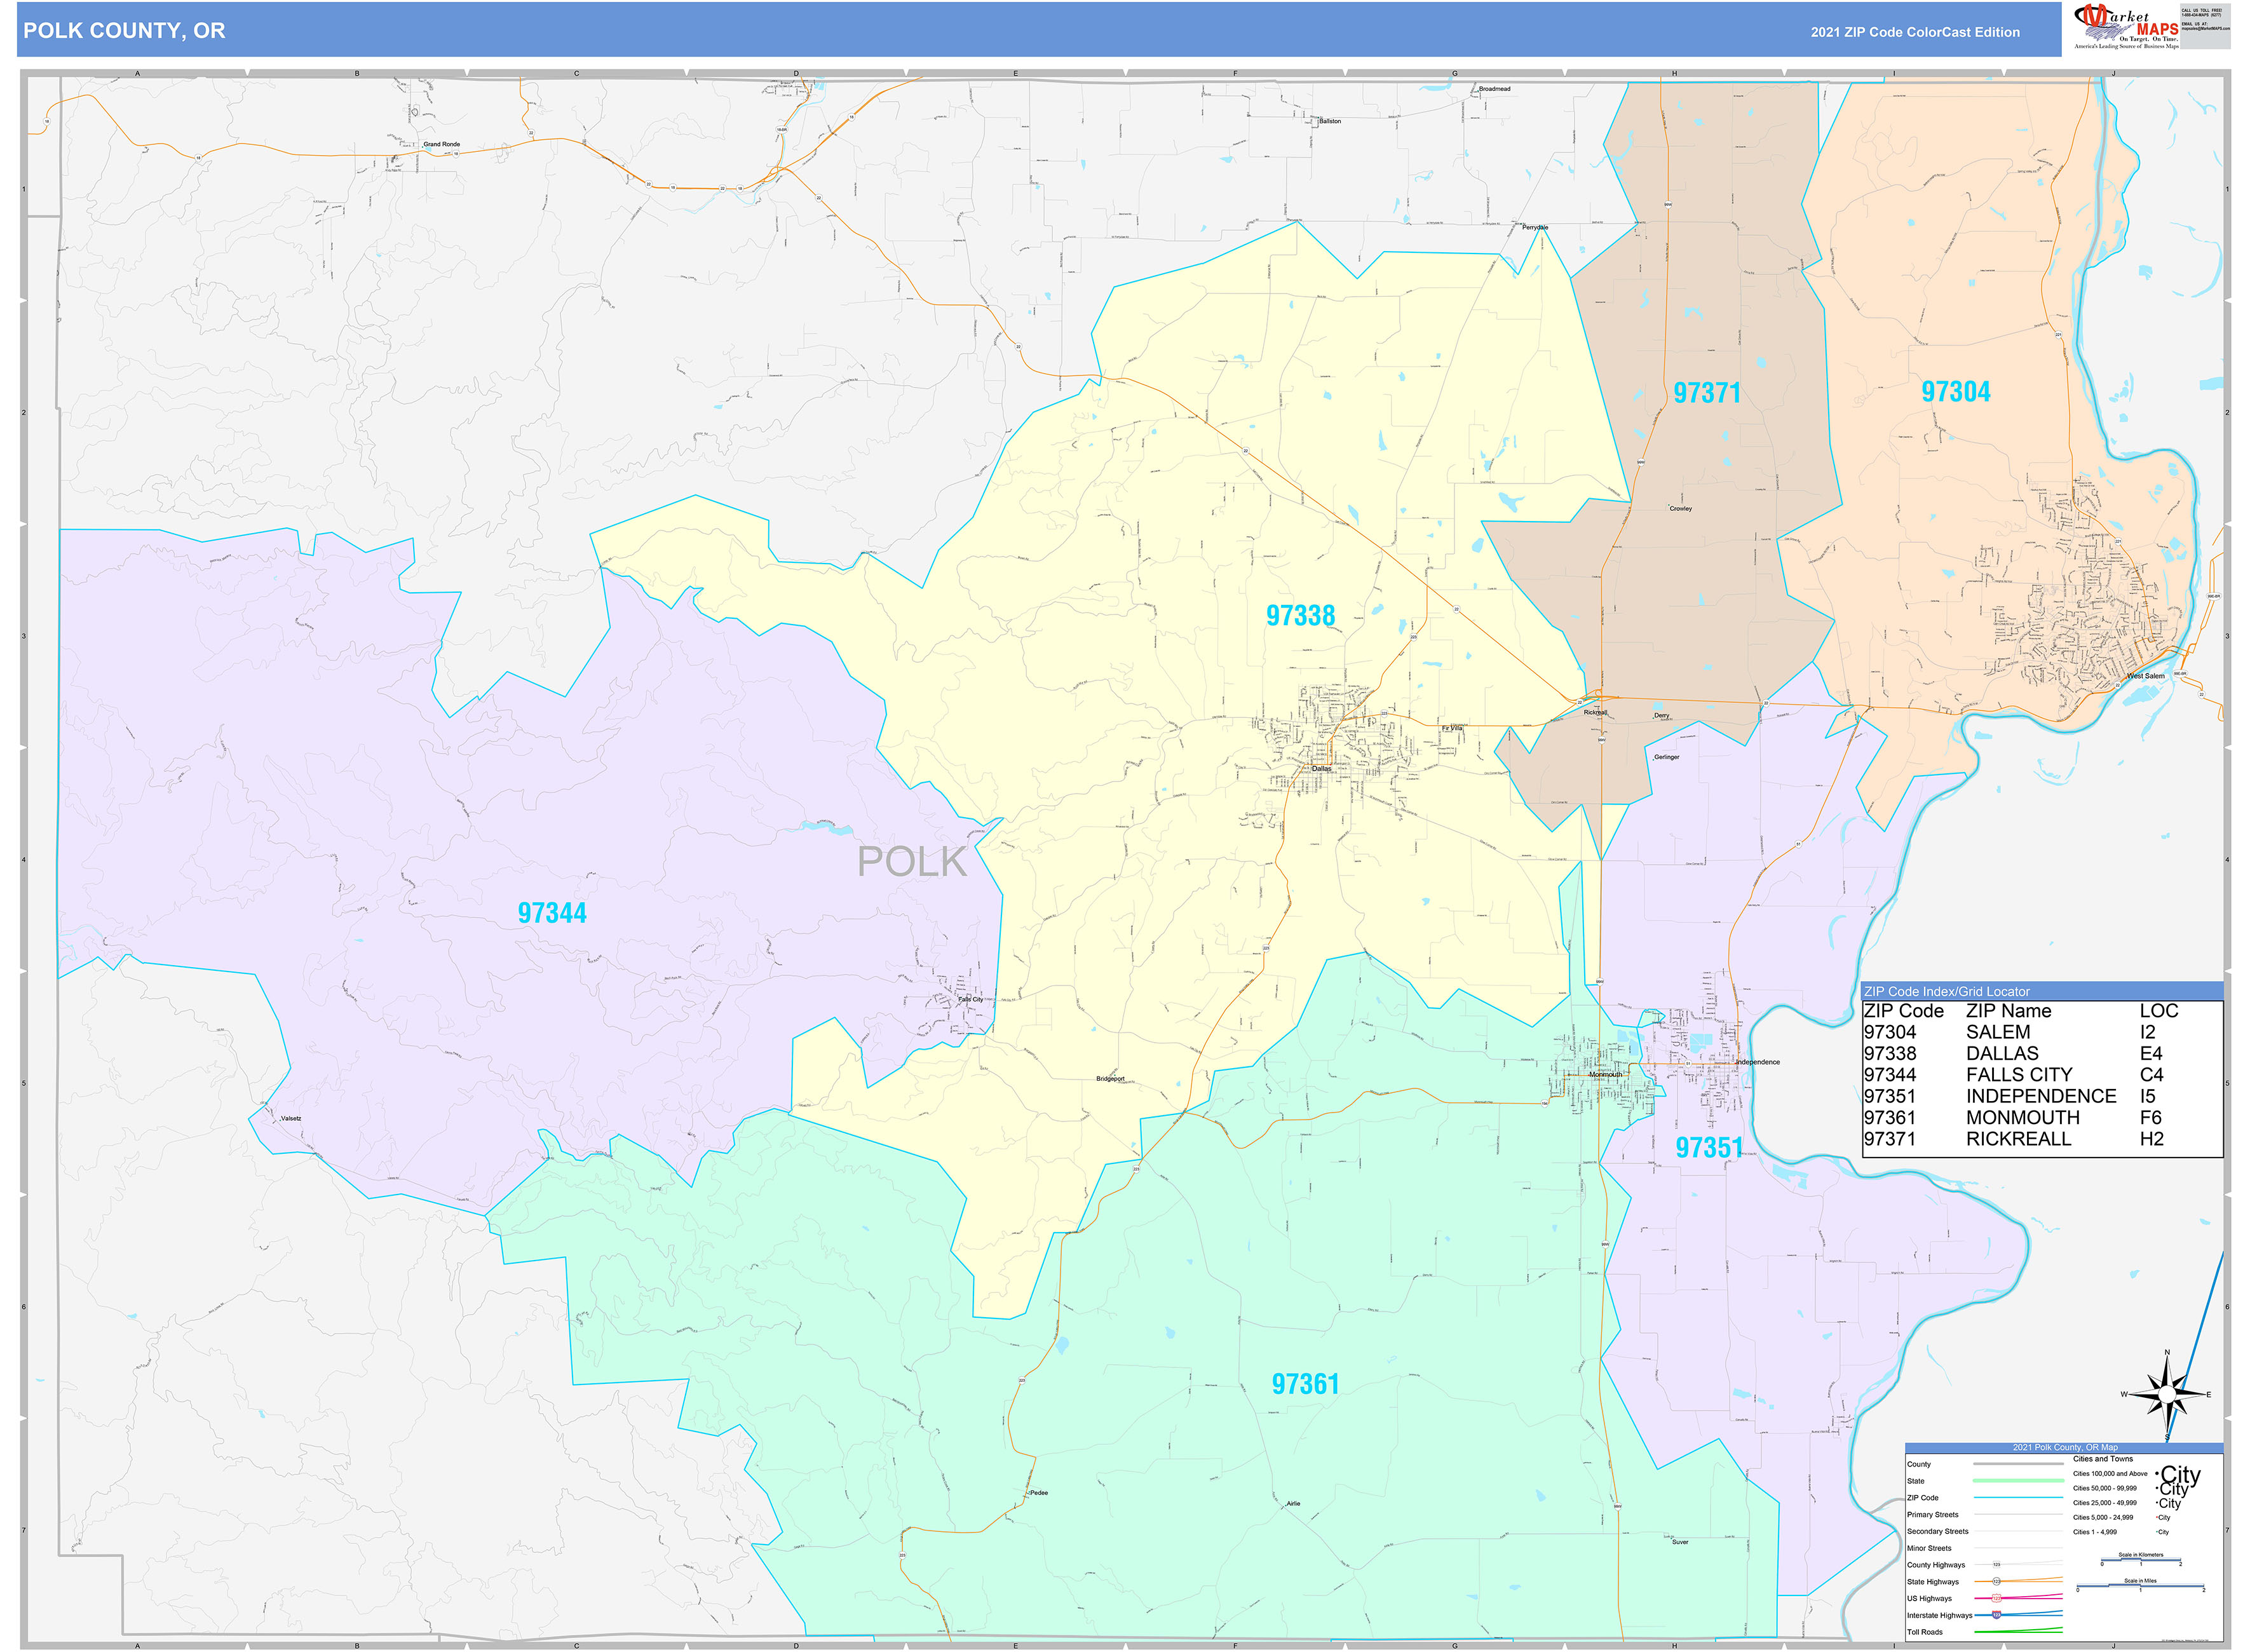Click the large 97304 map label

(1956, 392)
